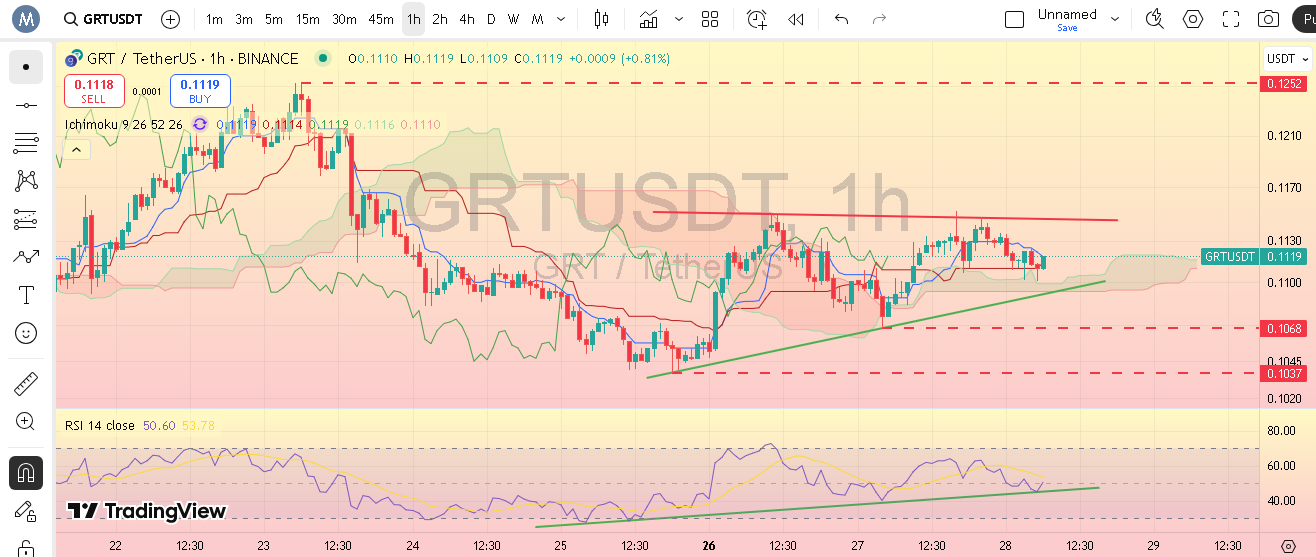Image resolution: width=1316 pixels, height=557 pixels.
Task: Select the 1h interval button
Action: point(413,19)
